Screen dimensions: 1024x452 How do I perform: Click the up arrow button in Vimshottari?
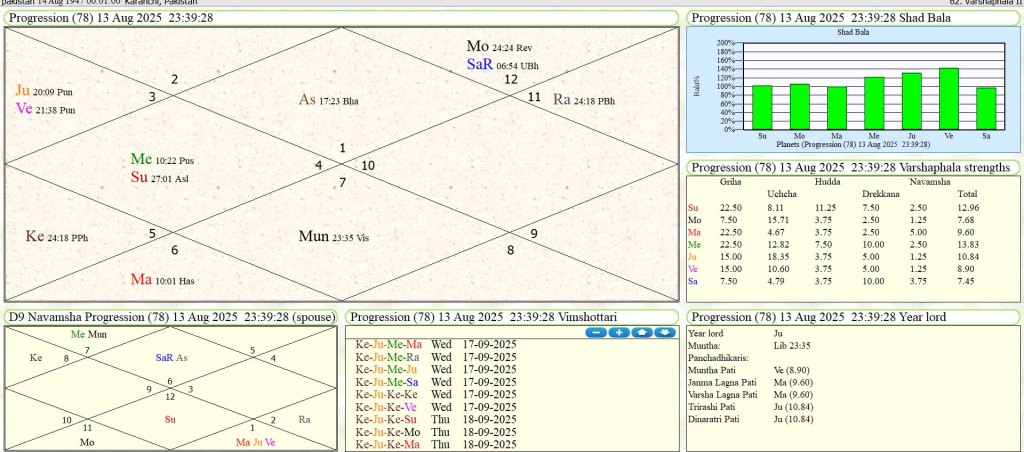pyautogui.click(x=642, y=332)
